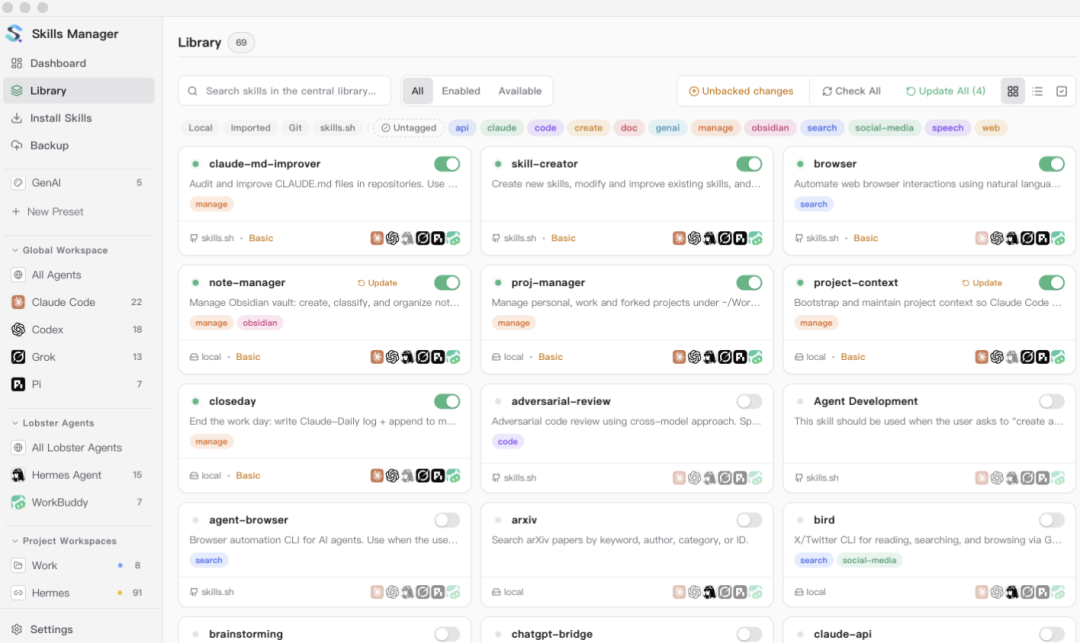Screen dimensions: 1080x643
Task: Create a New Preset in sidebar
Action: pos(79,211)
